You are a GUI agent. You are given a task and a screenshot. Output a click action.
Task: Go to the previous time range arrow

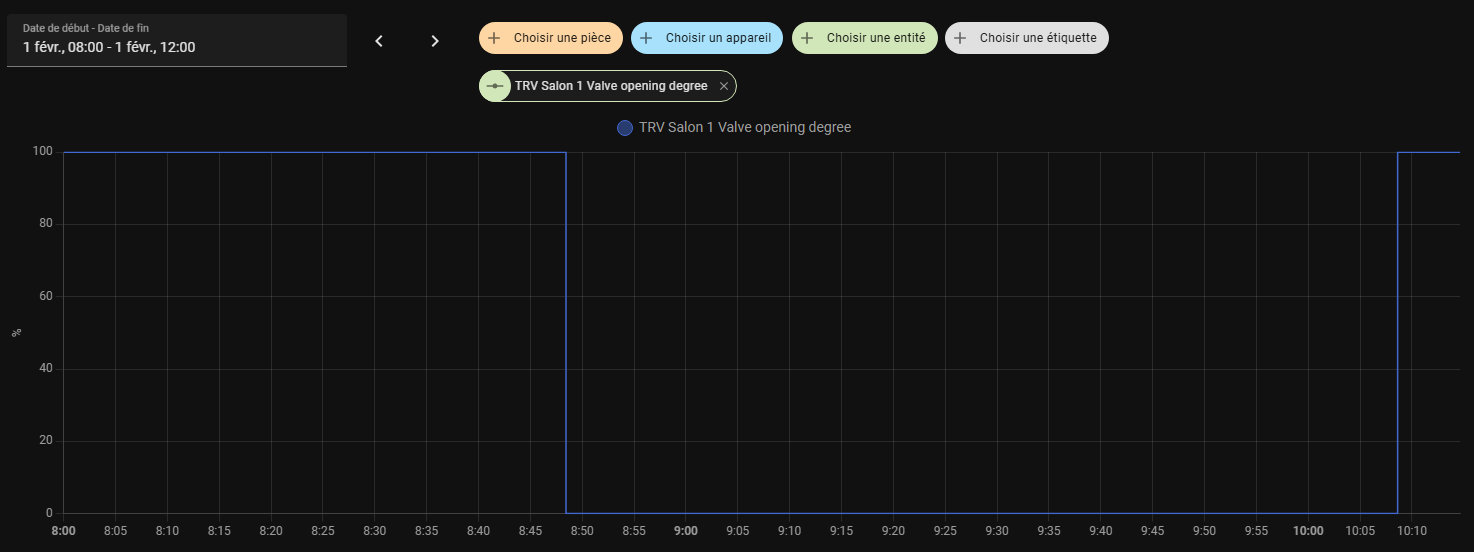[379, 41]
